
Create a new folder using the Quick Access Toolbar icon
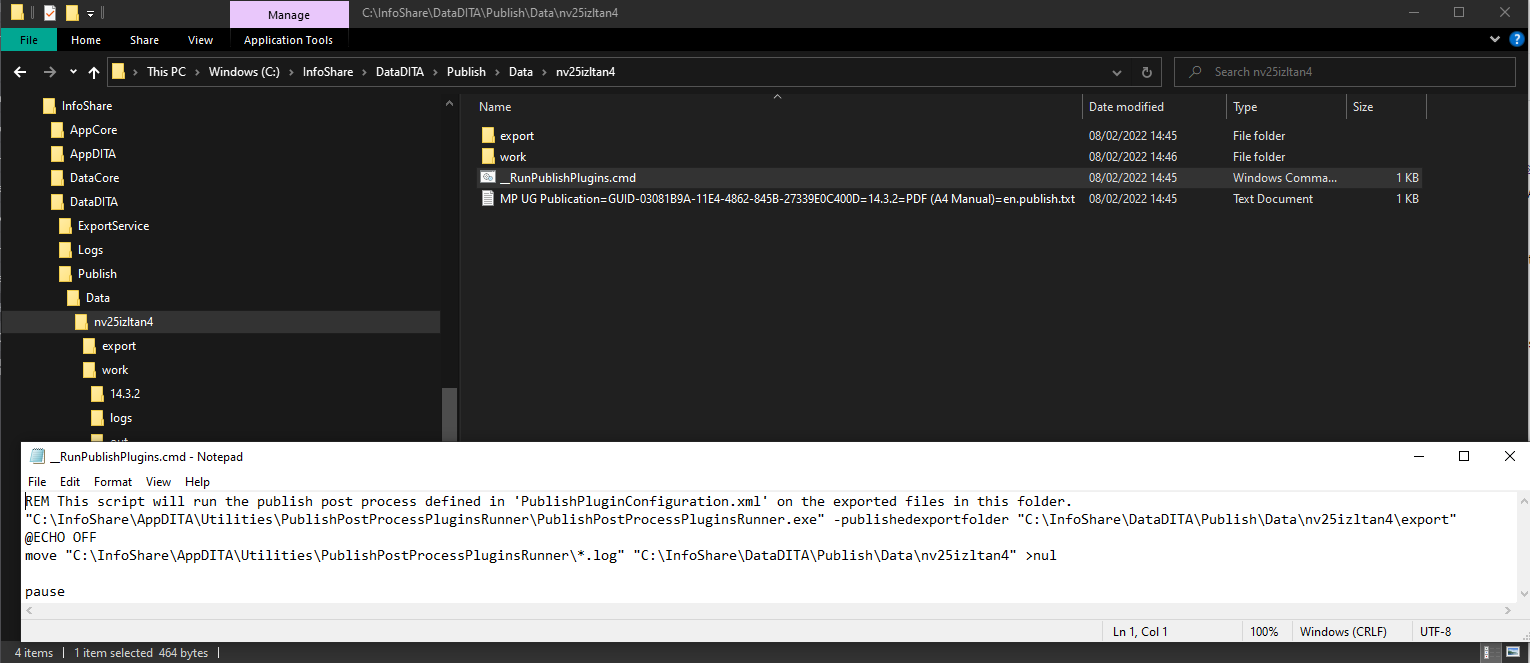coord(72,13)
